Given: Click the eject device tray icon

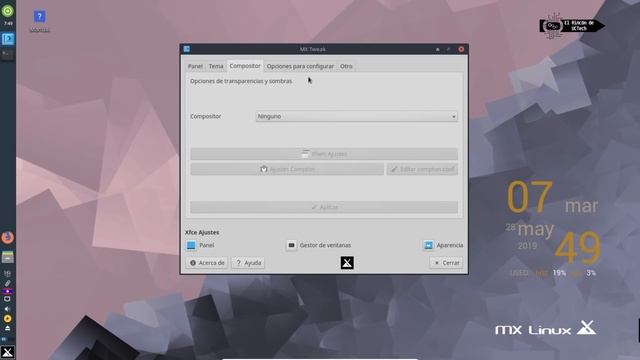Looking at the screenshot, I should coord(7,328).
